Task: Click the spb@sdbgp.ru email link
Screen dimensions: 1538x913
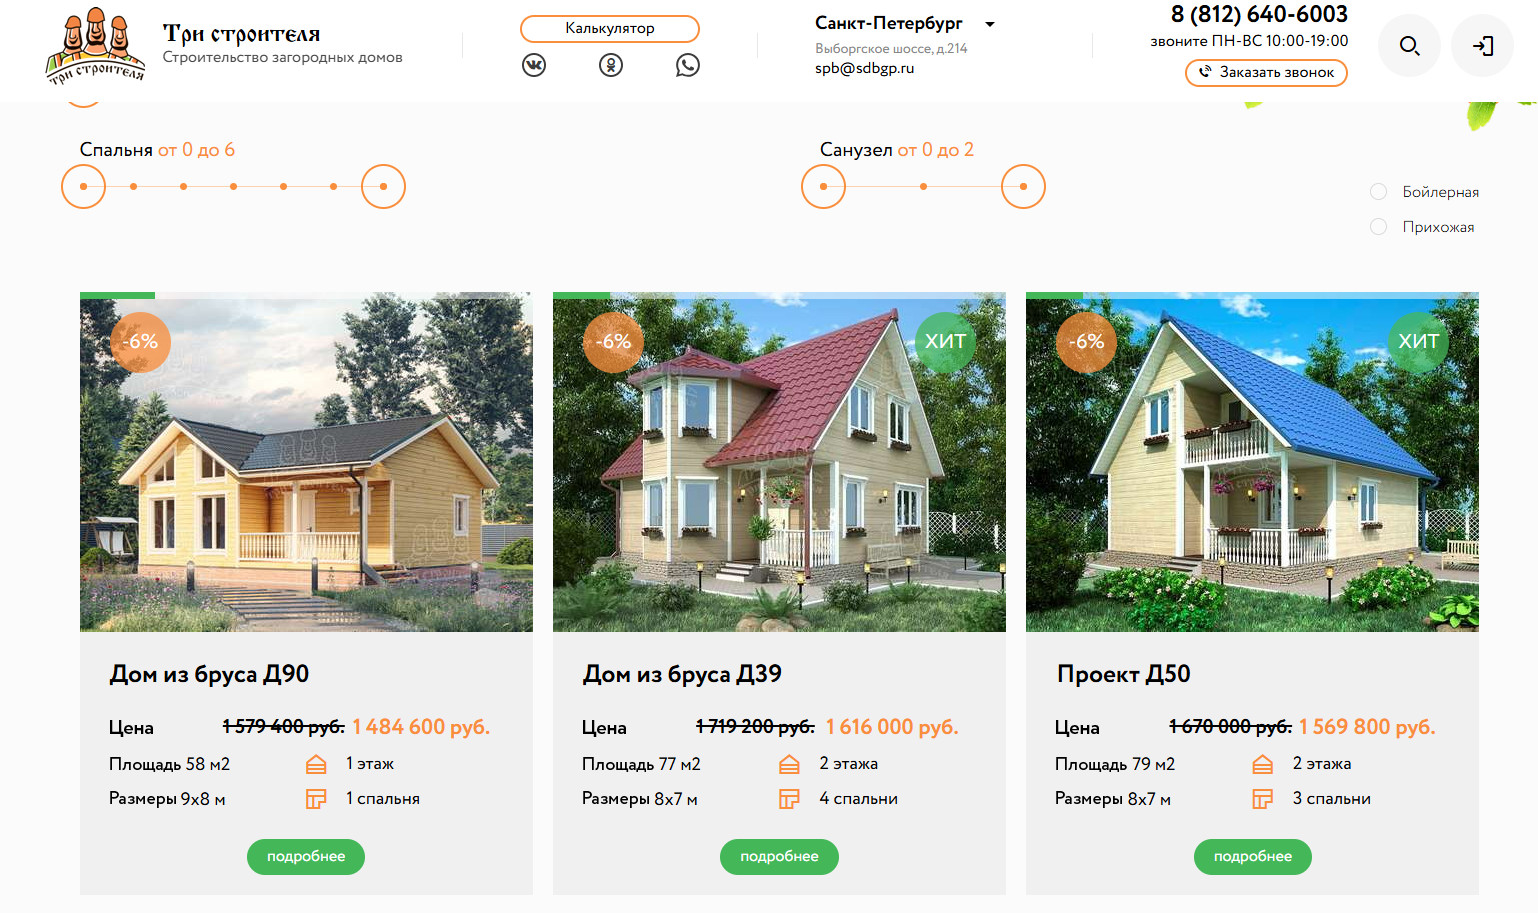Action: pyautogui.click(x=864, y=68)
